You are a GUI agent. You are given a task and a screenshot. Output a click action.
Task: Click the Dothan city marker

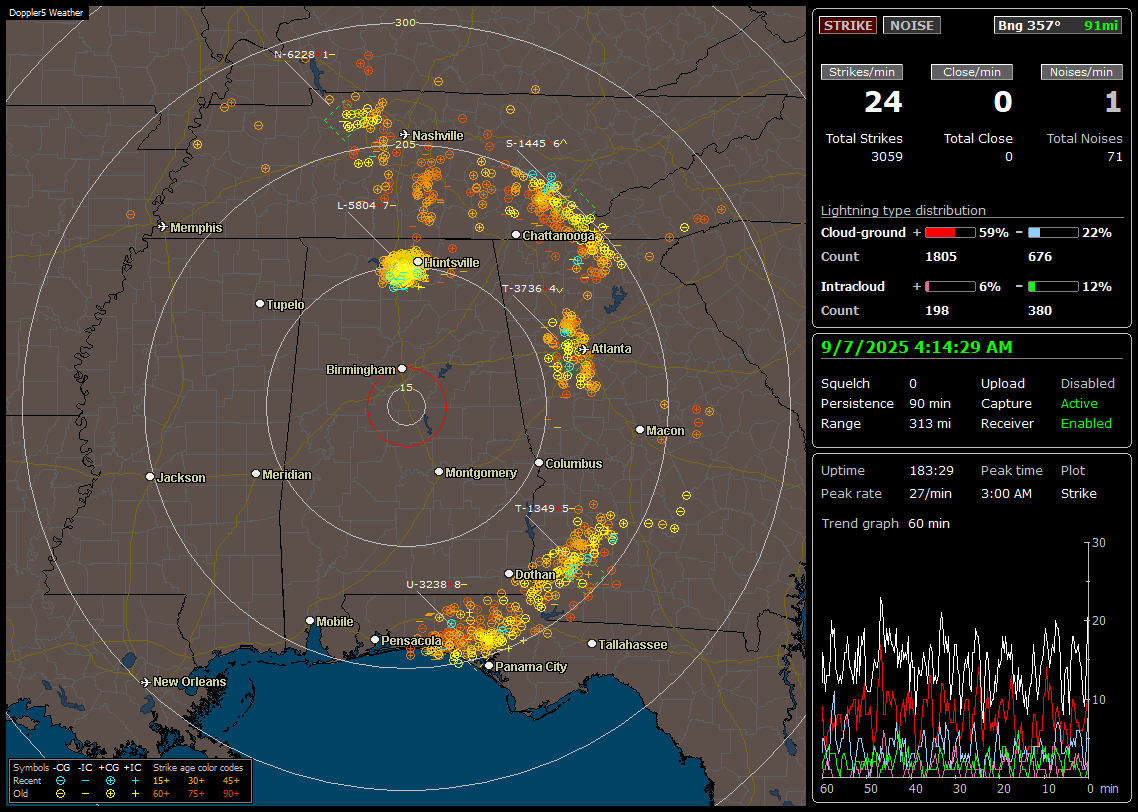pyautogui.click(x=509, y=573)
